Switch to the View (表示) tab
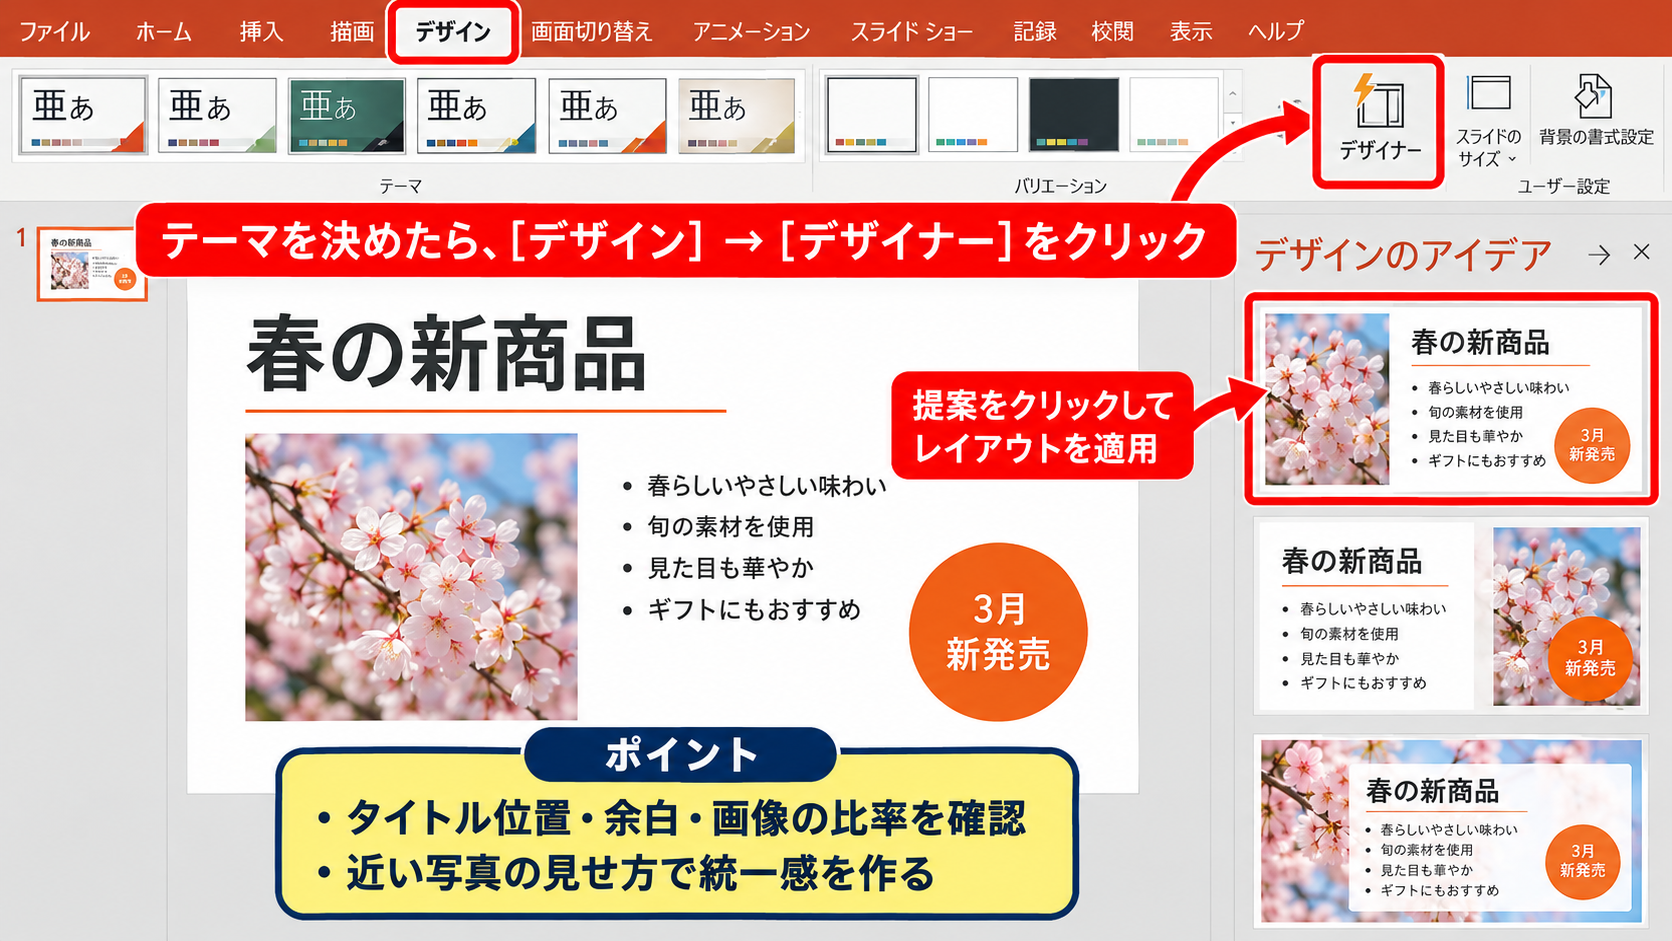This screenshot has height=941, width=1672. pos(1191,31)
